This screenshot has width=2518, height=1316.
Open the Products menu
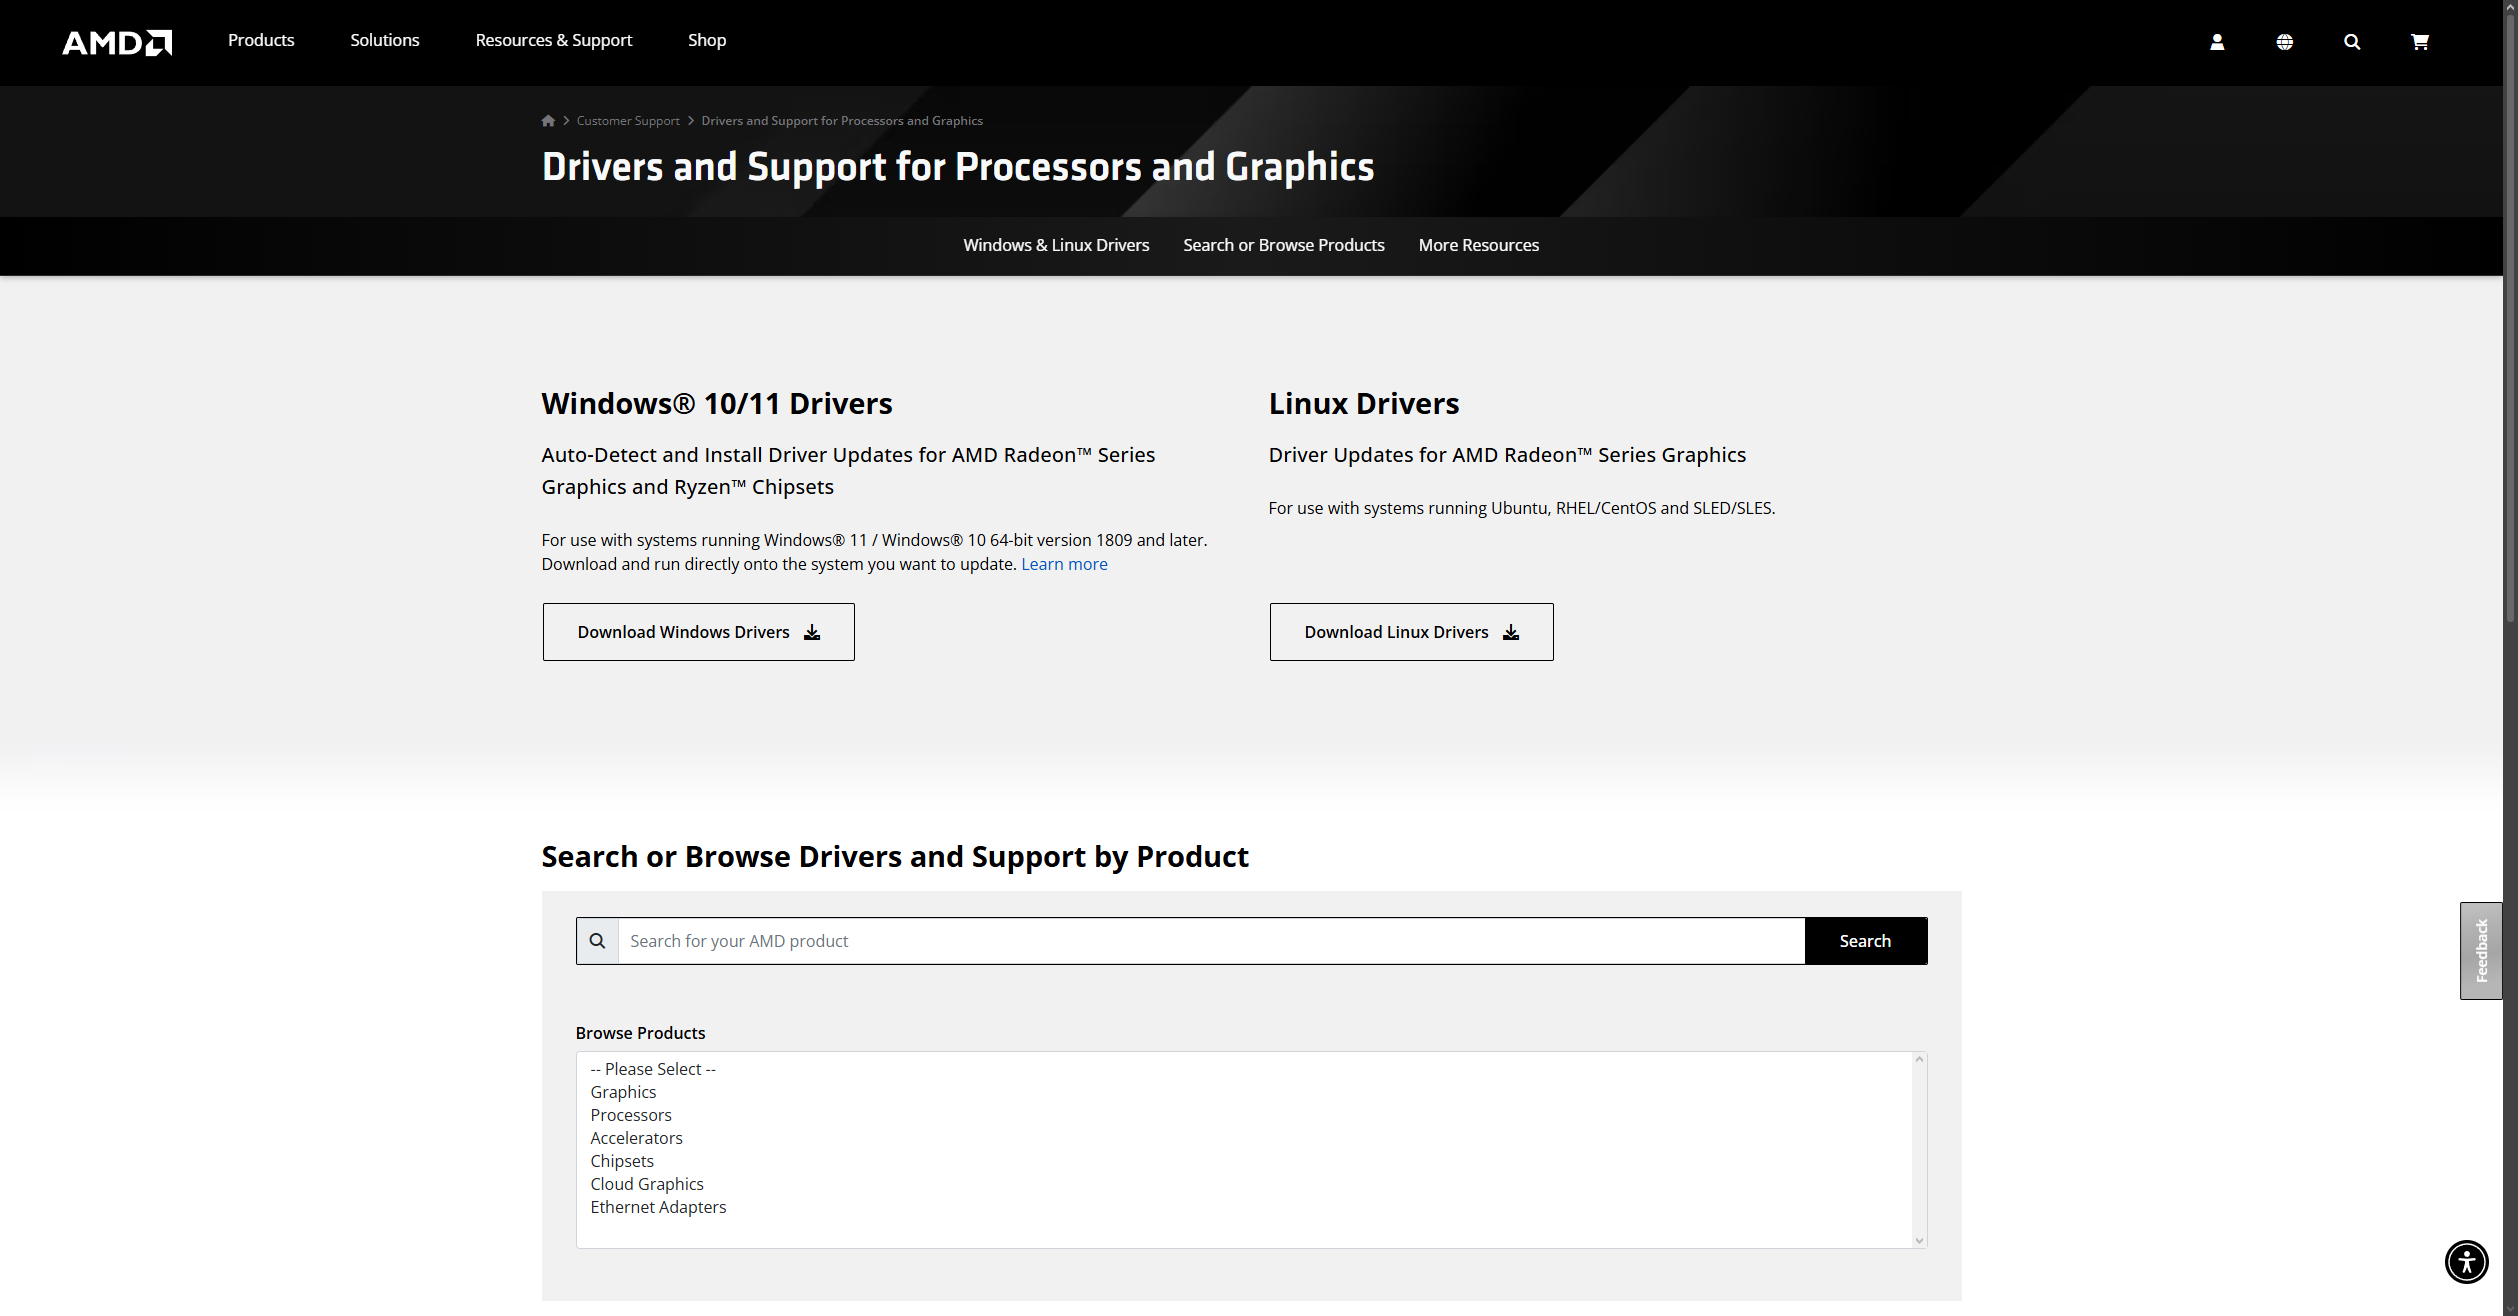click(x=261, y=40)
